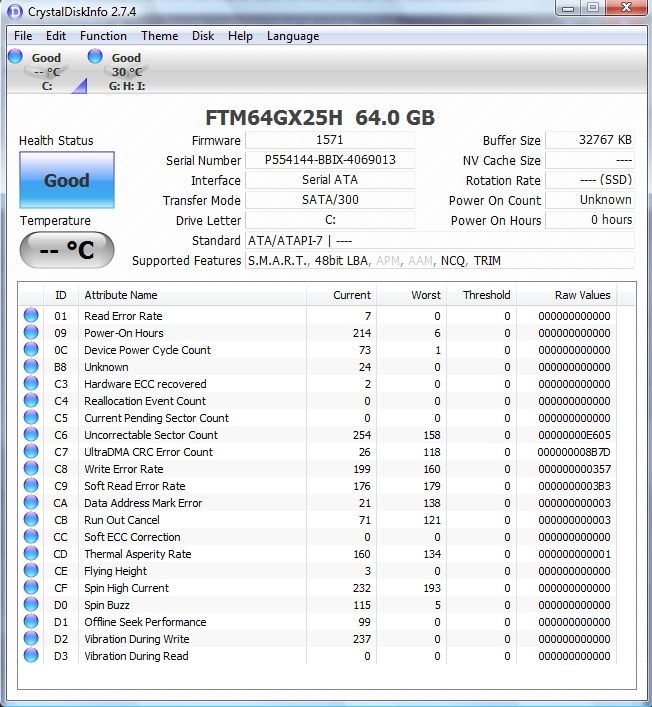Click the status orb for Data Address Mark Error
This screenshot has width=652, height=707.
[31, 502]
